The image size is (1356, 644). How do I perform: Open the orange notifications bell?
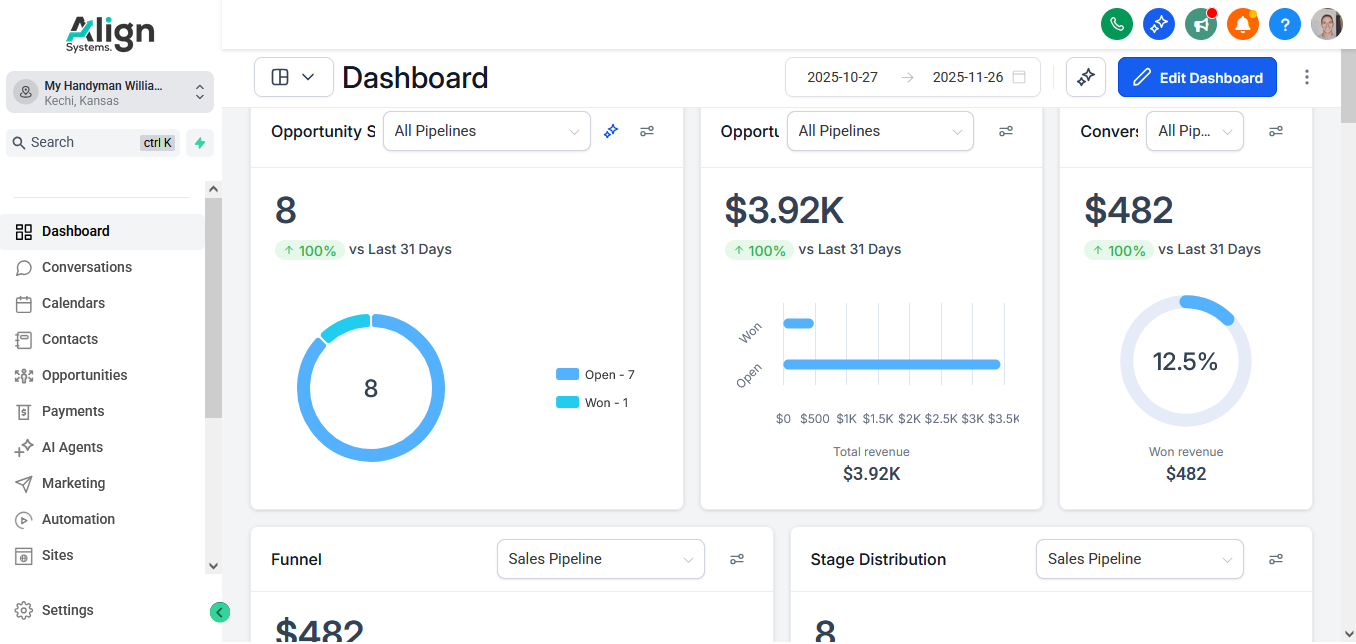tap(1242, 24)
